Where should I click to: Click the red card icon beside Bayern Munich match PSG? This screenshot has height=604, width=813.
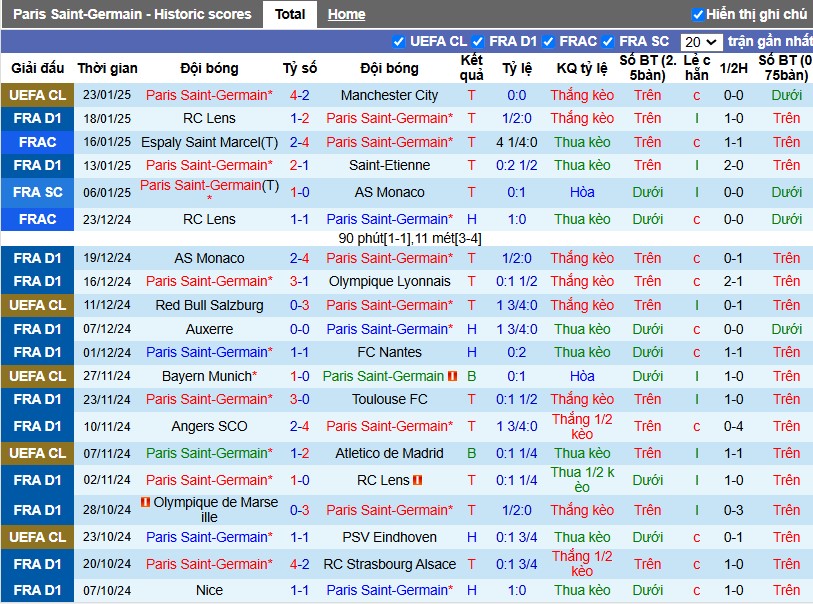click(x=452, y=376)
